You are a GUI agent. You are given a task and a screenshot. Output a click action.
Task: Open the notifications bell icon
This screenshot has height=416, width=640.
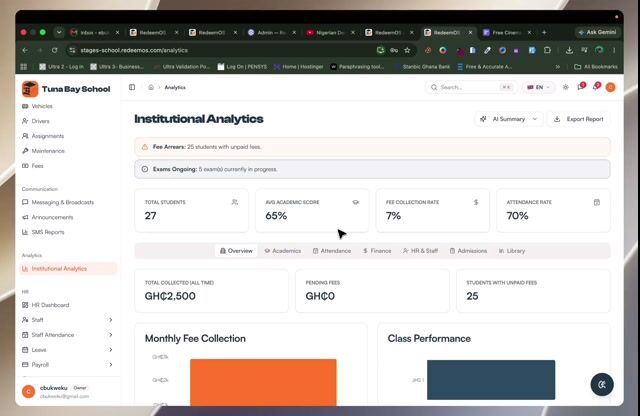coord(596,87)
